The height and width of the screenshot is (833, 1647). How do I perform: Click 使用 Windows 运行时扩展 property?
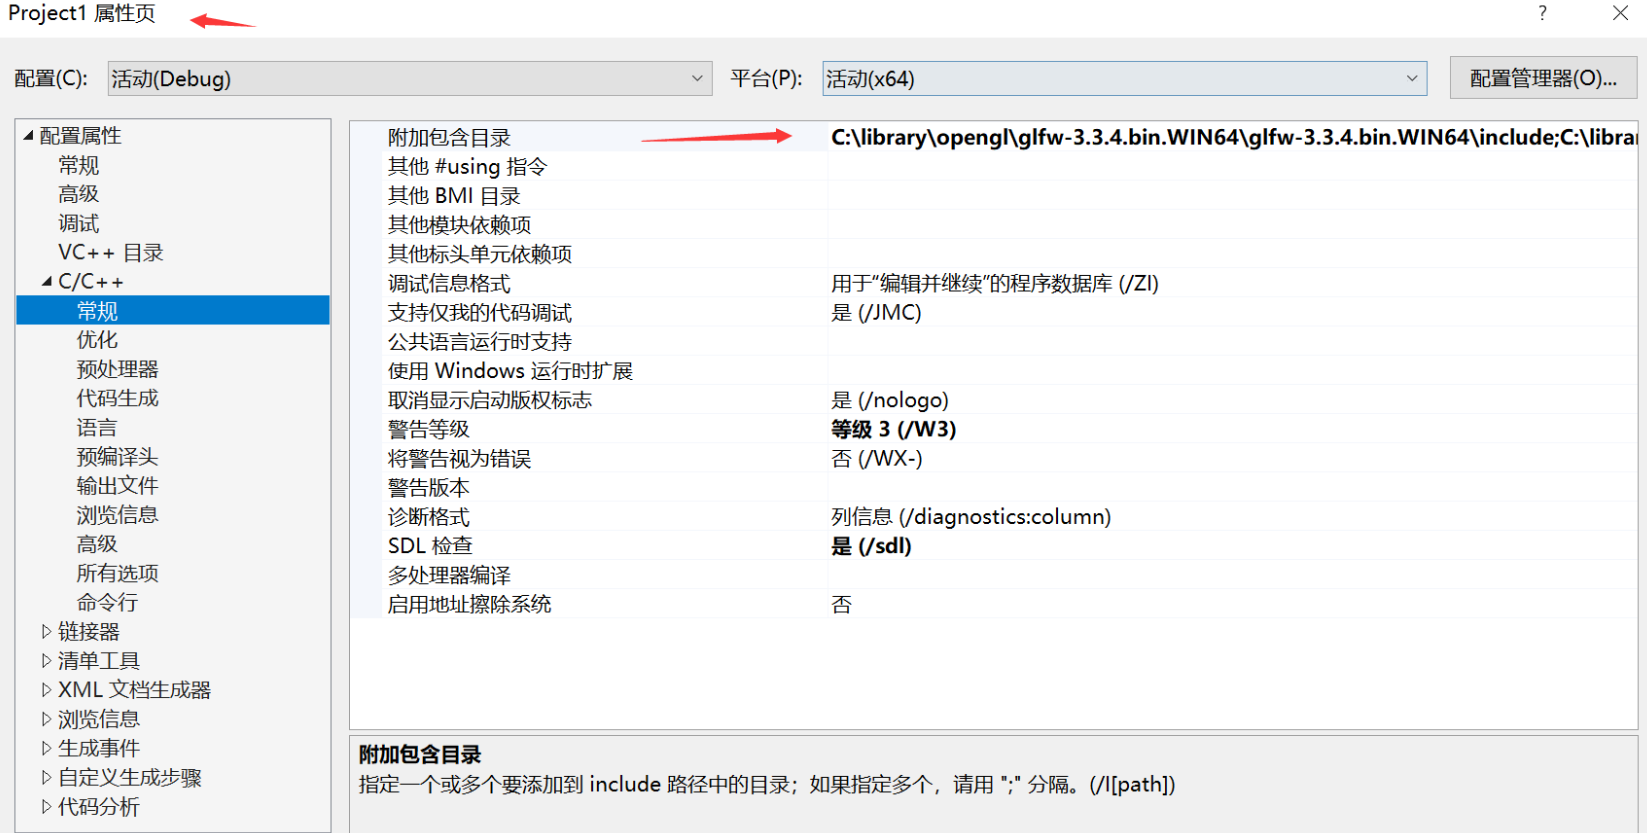coord(510,370)
